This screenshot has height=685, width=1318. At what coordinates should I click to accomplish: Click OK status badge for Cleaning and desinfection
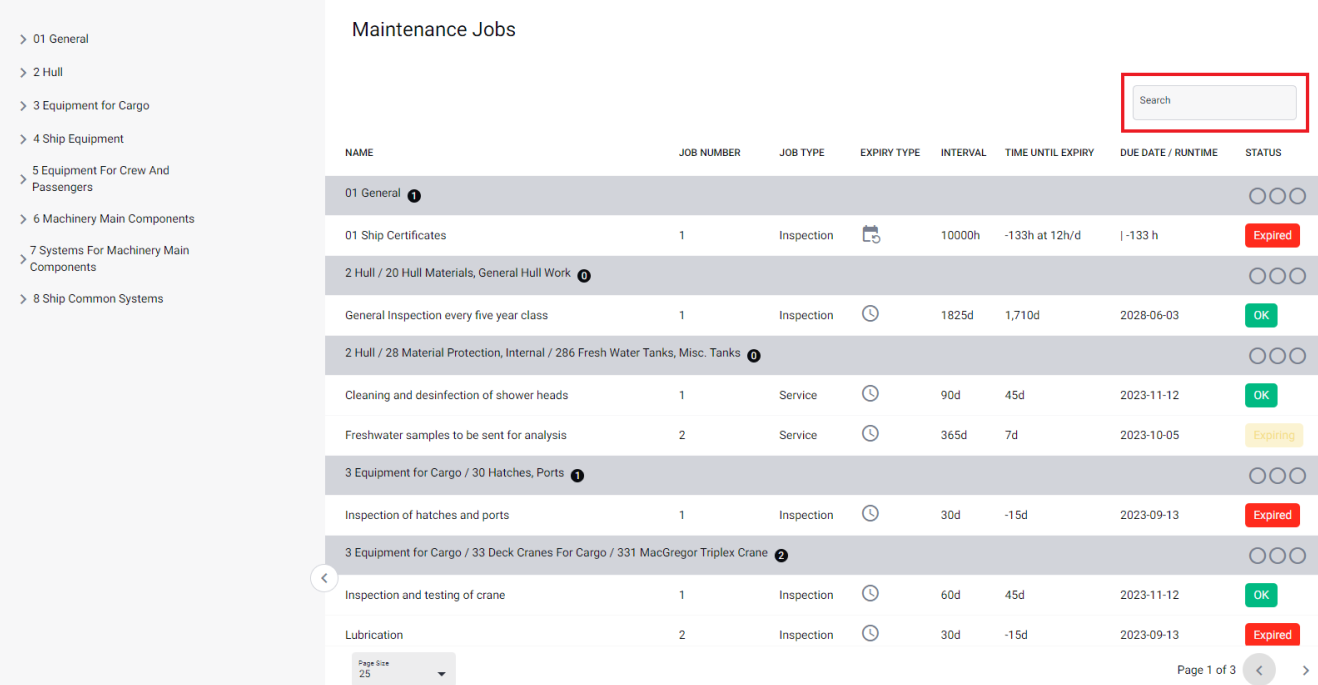(x=1261, y=395)
